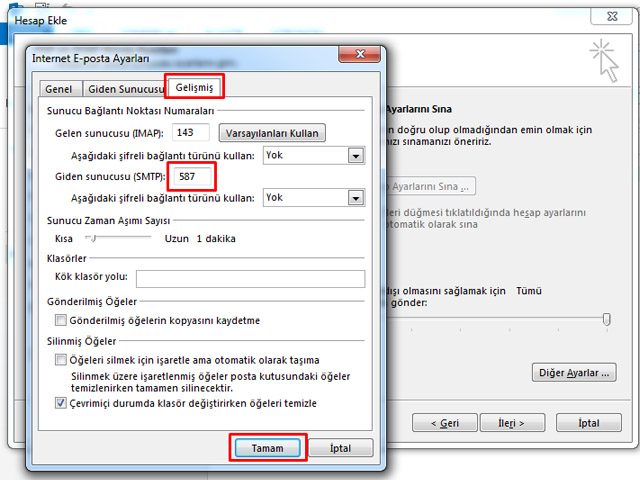
Task: Check Öğeleri silmek için işaretle checkbox
Action: pos(61,359)
